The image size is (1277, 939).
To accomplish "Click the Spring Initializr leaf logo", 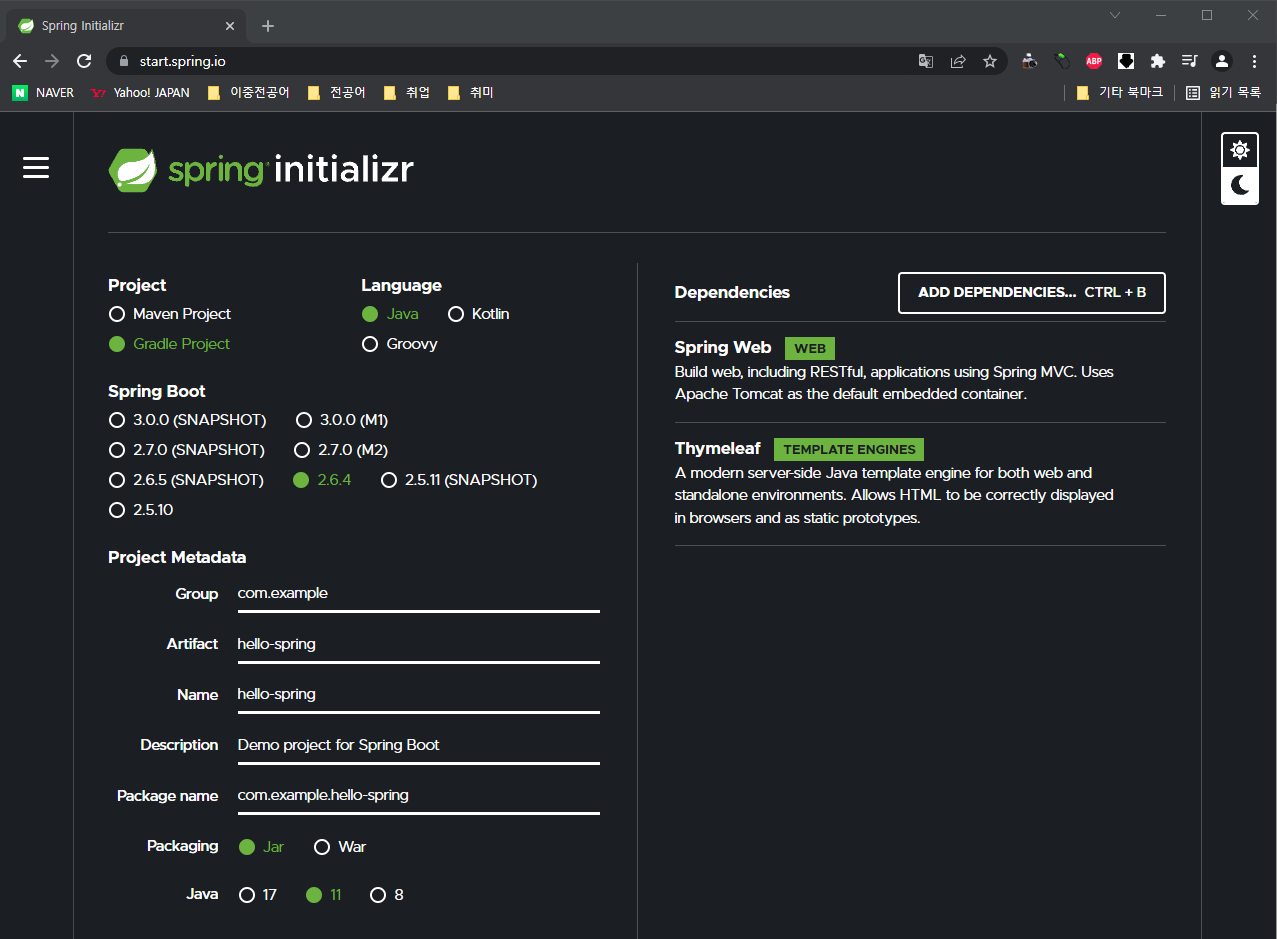I will click(133, 170).
